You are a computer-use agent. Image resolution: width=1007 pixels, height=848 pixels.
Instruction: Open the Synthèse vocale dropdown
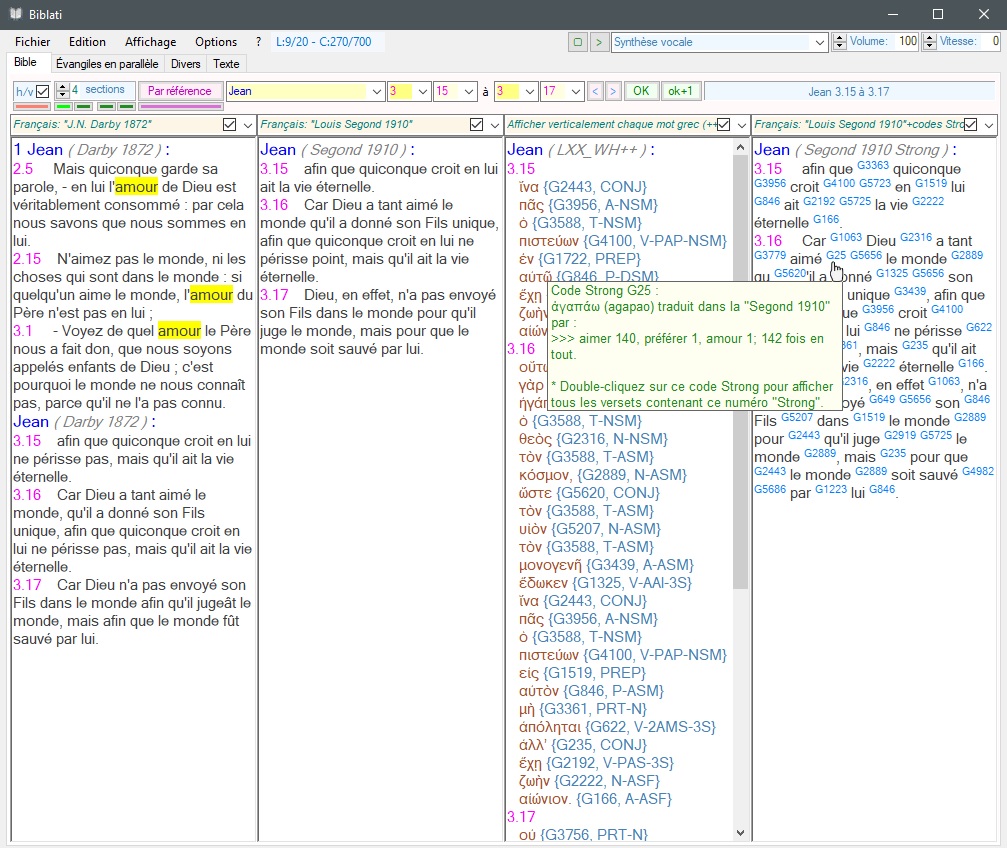point(818,42)
